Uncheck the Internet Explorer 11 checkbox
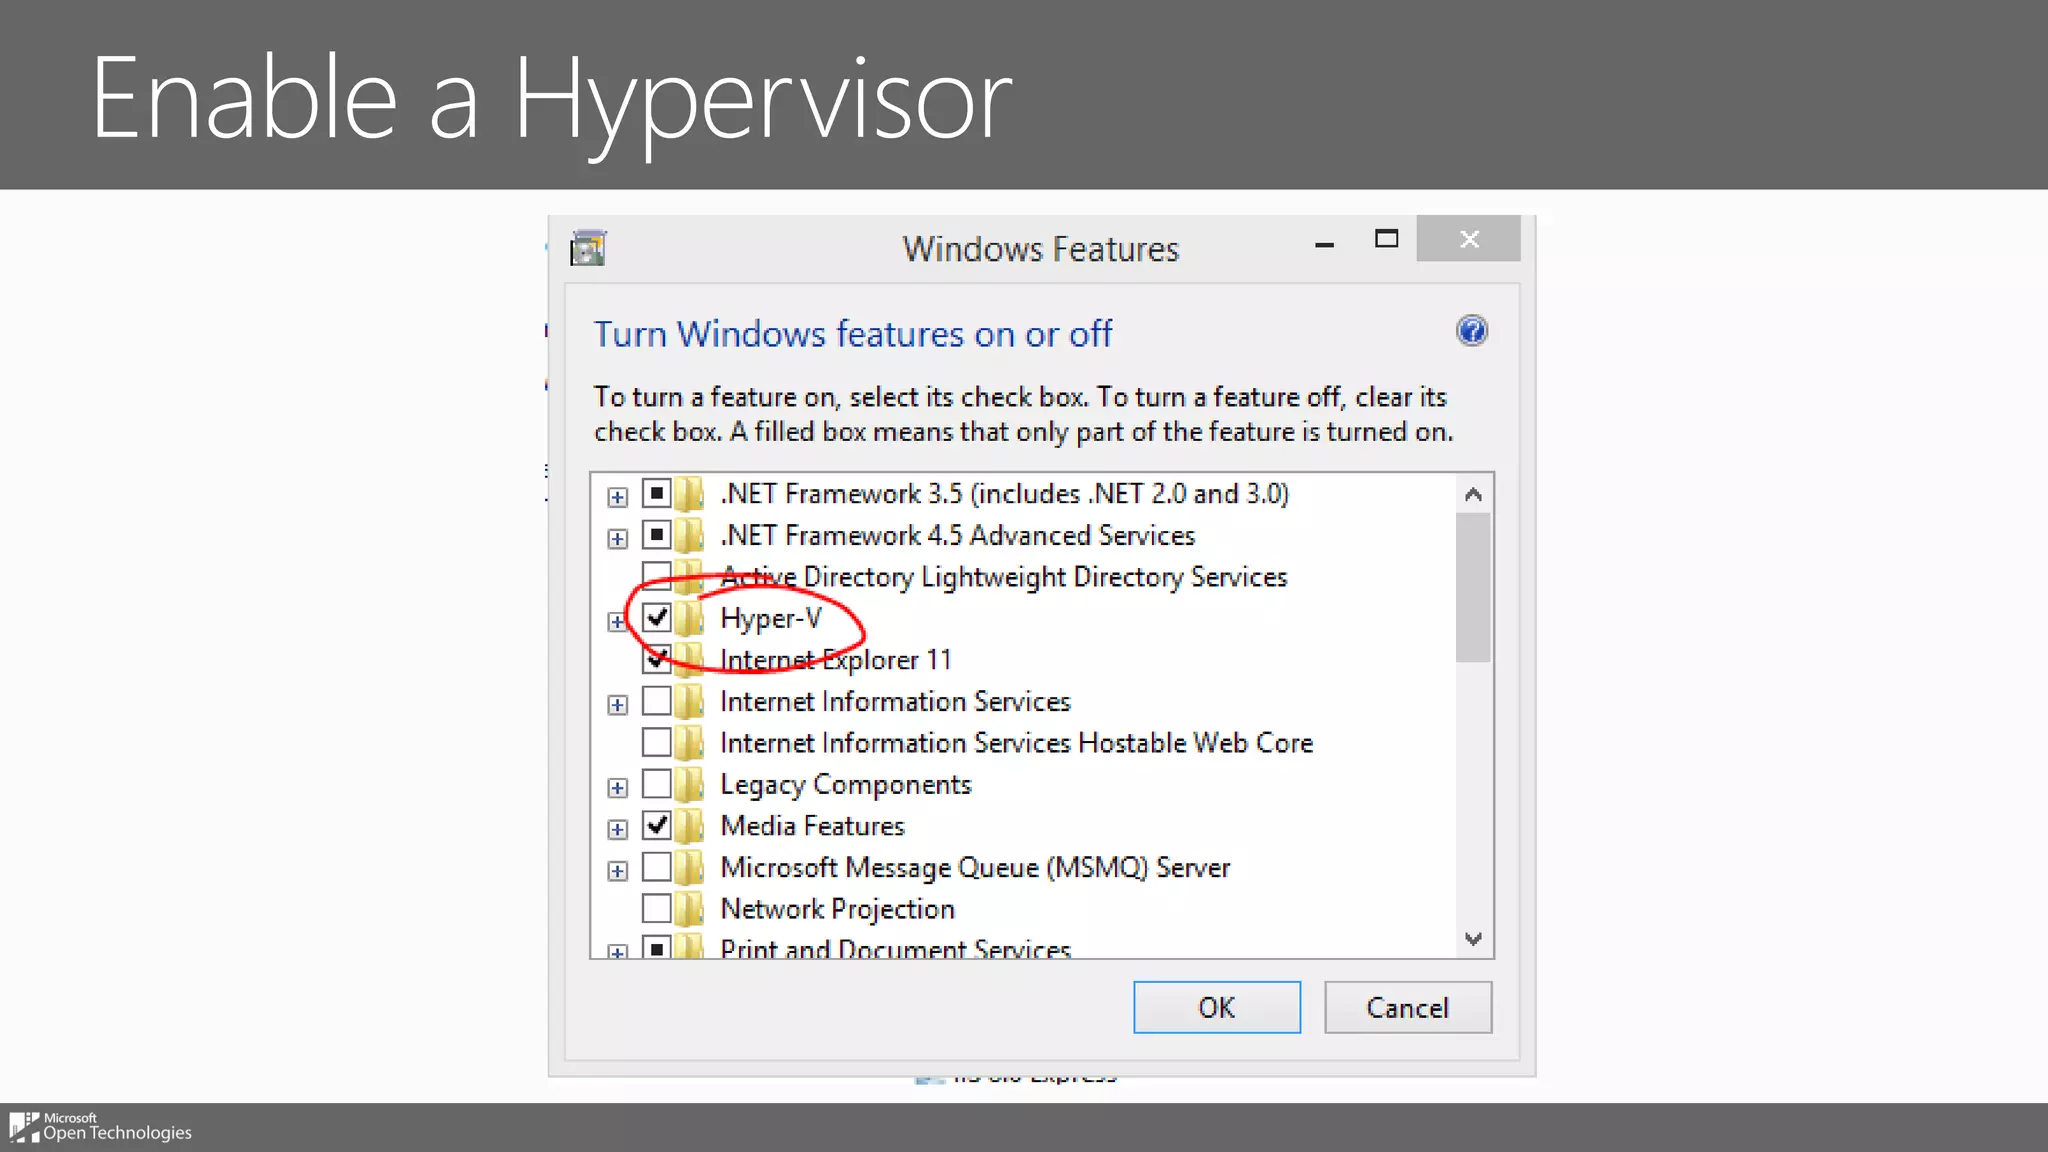 656,659
